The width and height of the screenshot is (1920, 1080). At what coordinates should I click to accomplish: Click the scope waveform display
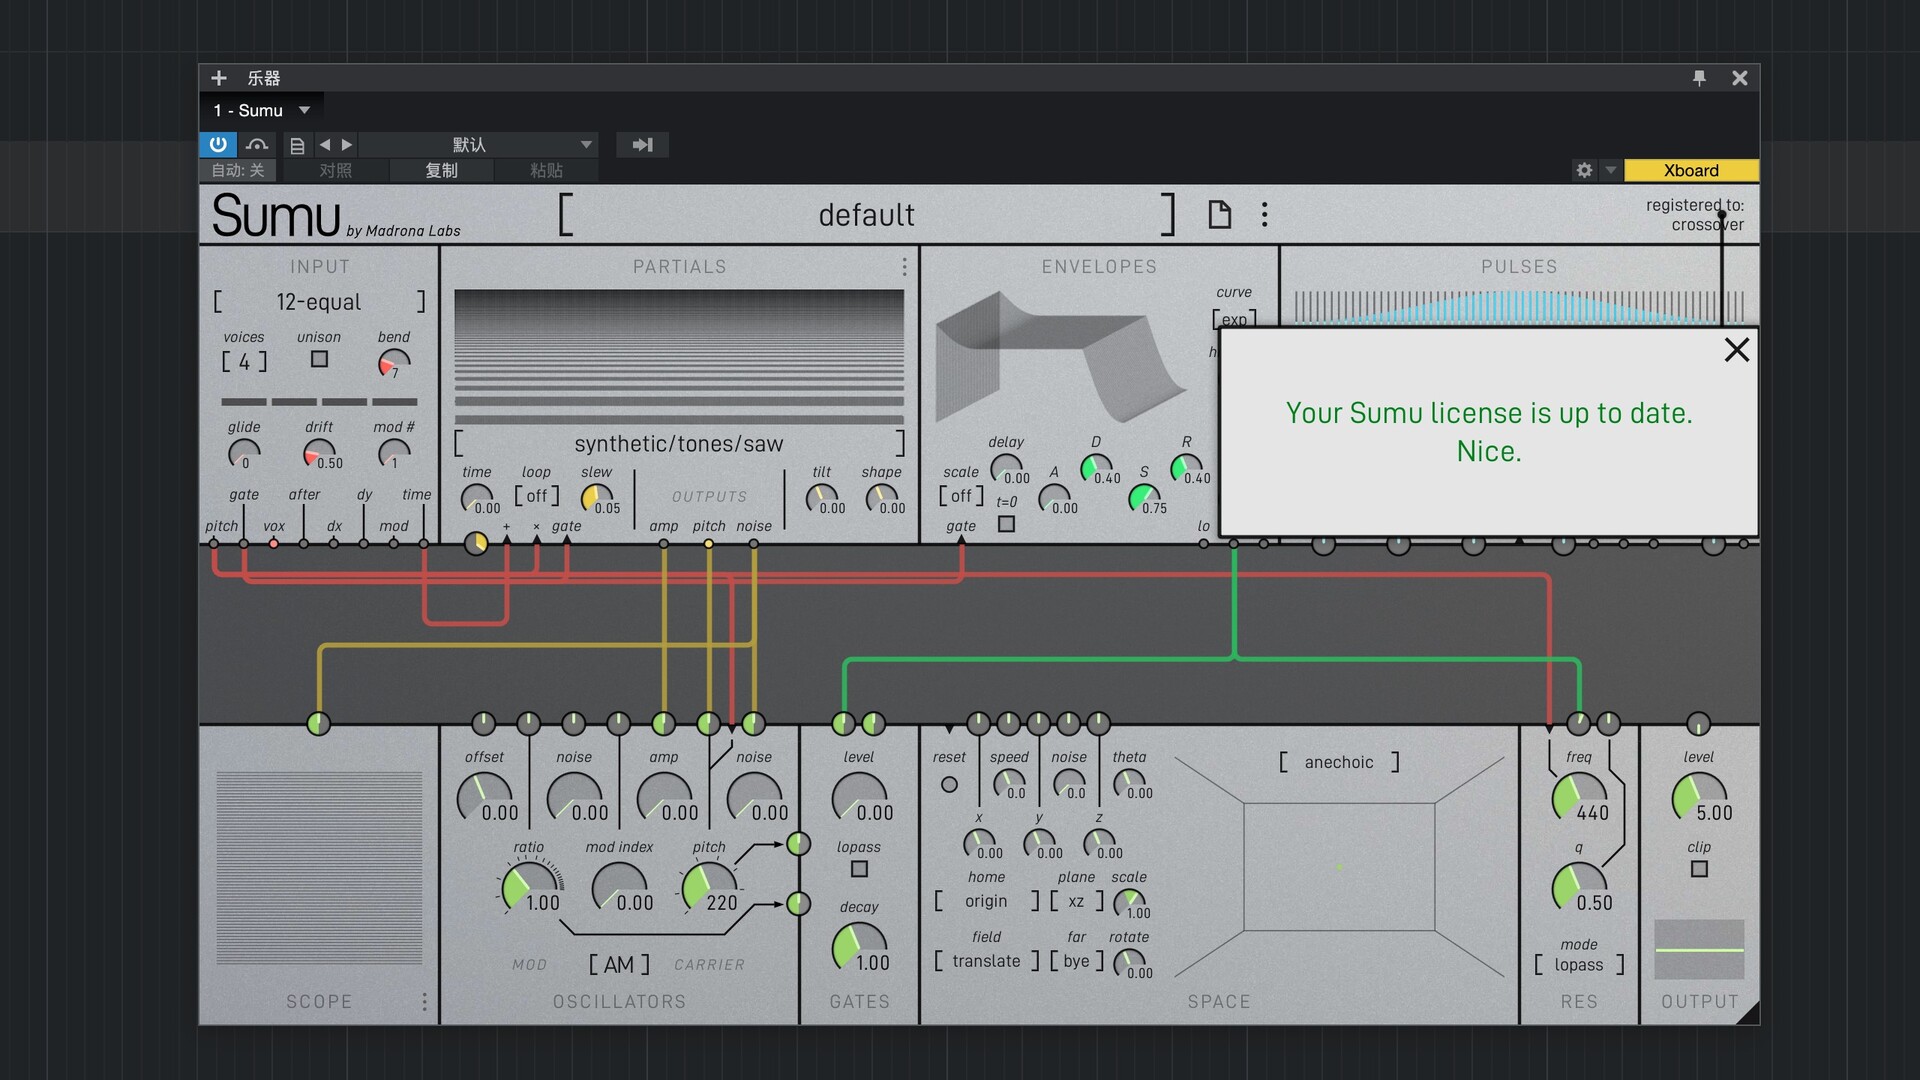point(319,867)
